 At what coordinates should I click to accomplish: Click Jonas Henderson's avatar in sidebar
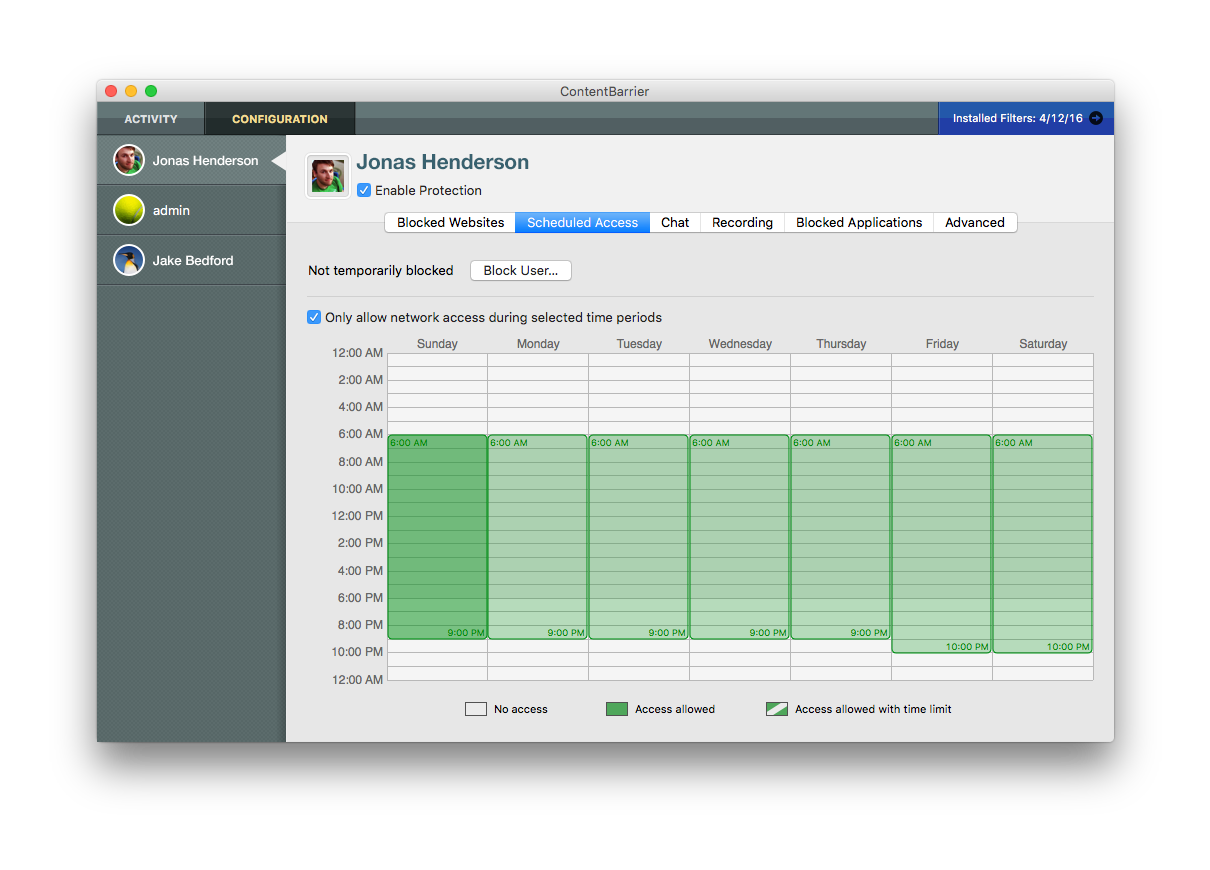129,160
